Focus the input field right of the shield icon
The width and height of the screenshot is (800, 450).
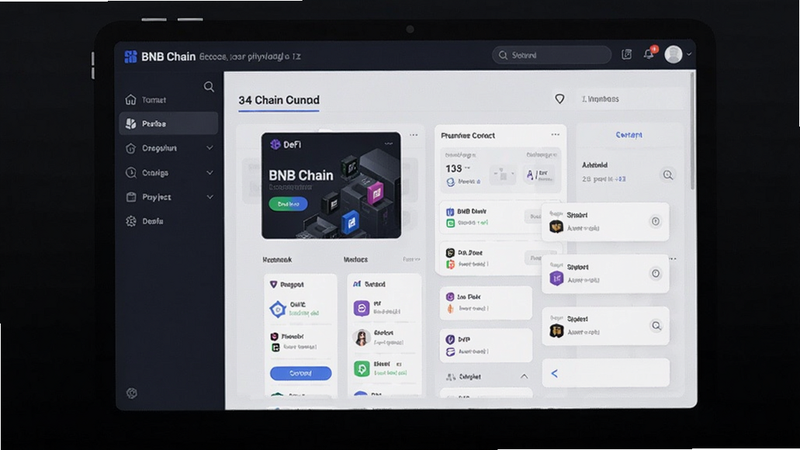point(630,99)
